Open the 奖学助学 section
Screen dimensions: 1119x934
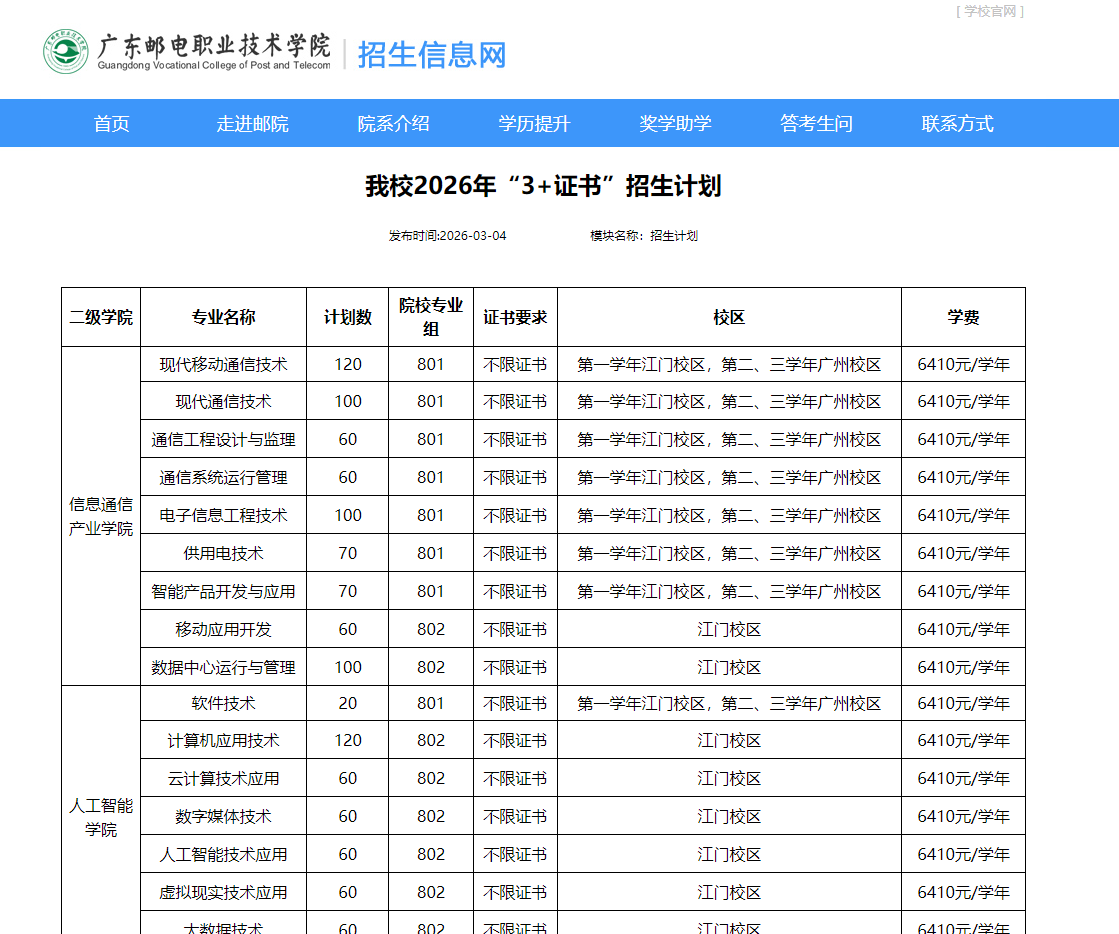[x=675, y=123]
